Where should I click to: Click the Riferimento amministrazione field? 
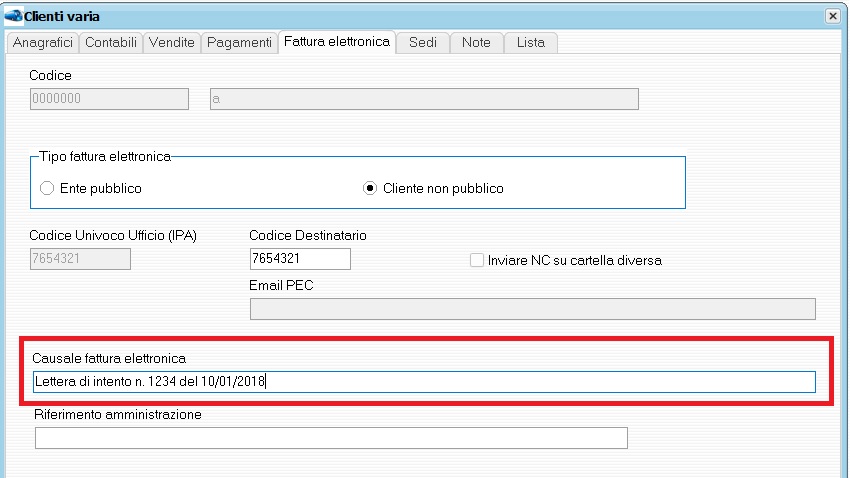point(331,438)
